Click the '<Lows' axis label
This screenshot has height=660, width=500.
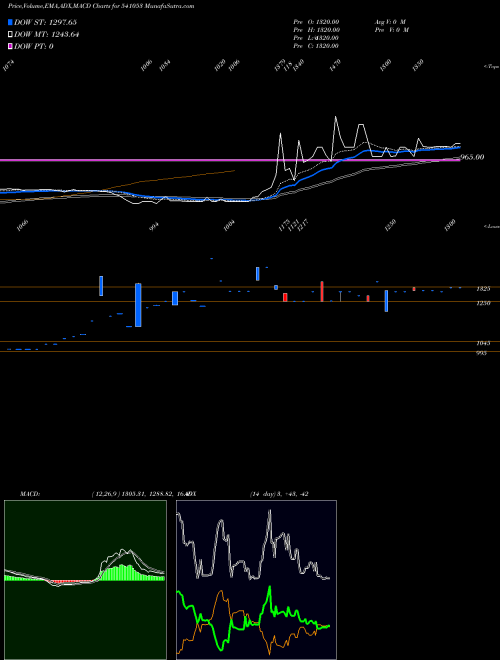coord(491,226)
